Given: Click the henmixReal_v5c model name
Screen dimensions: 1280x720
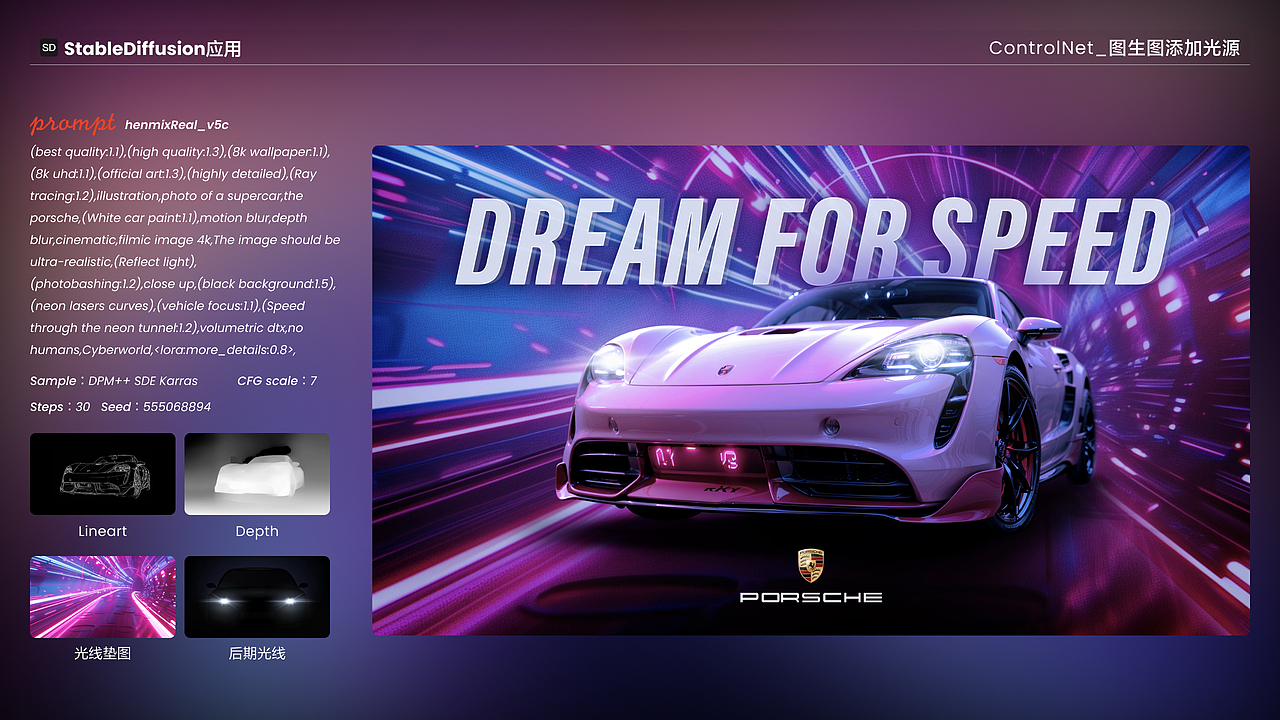Looking at the screenshot, I should pos(177,125).
